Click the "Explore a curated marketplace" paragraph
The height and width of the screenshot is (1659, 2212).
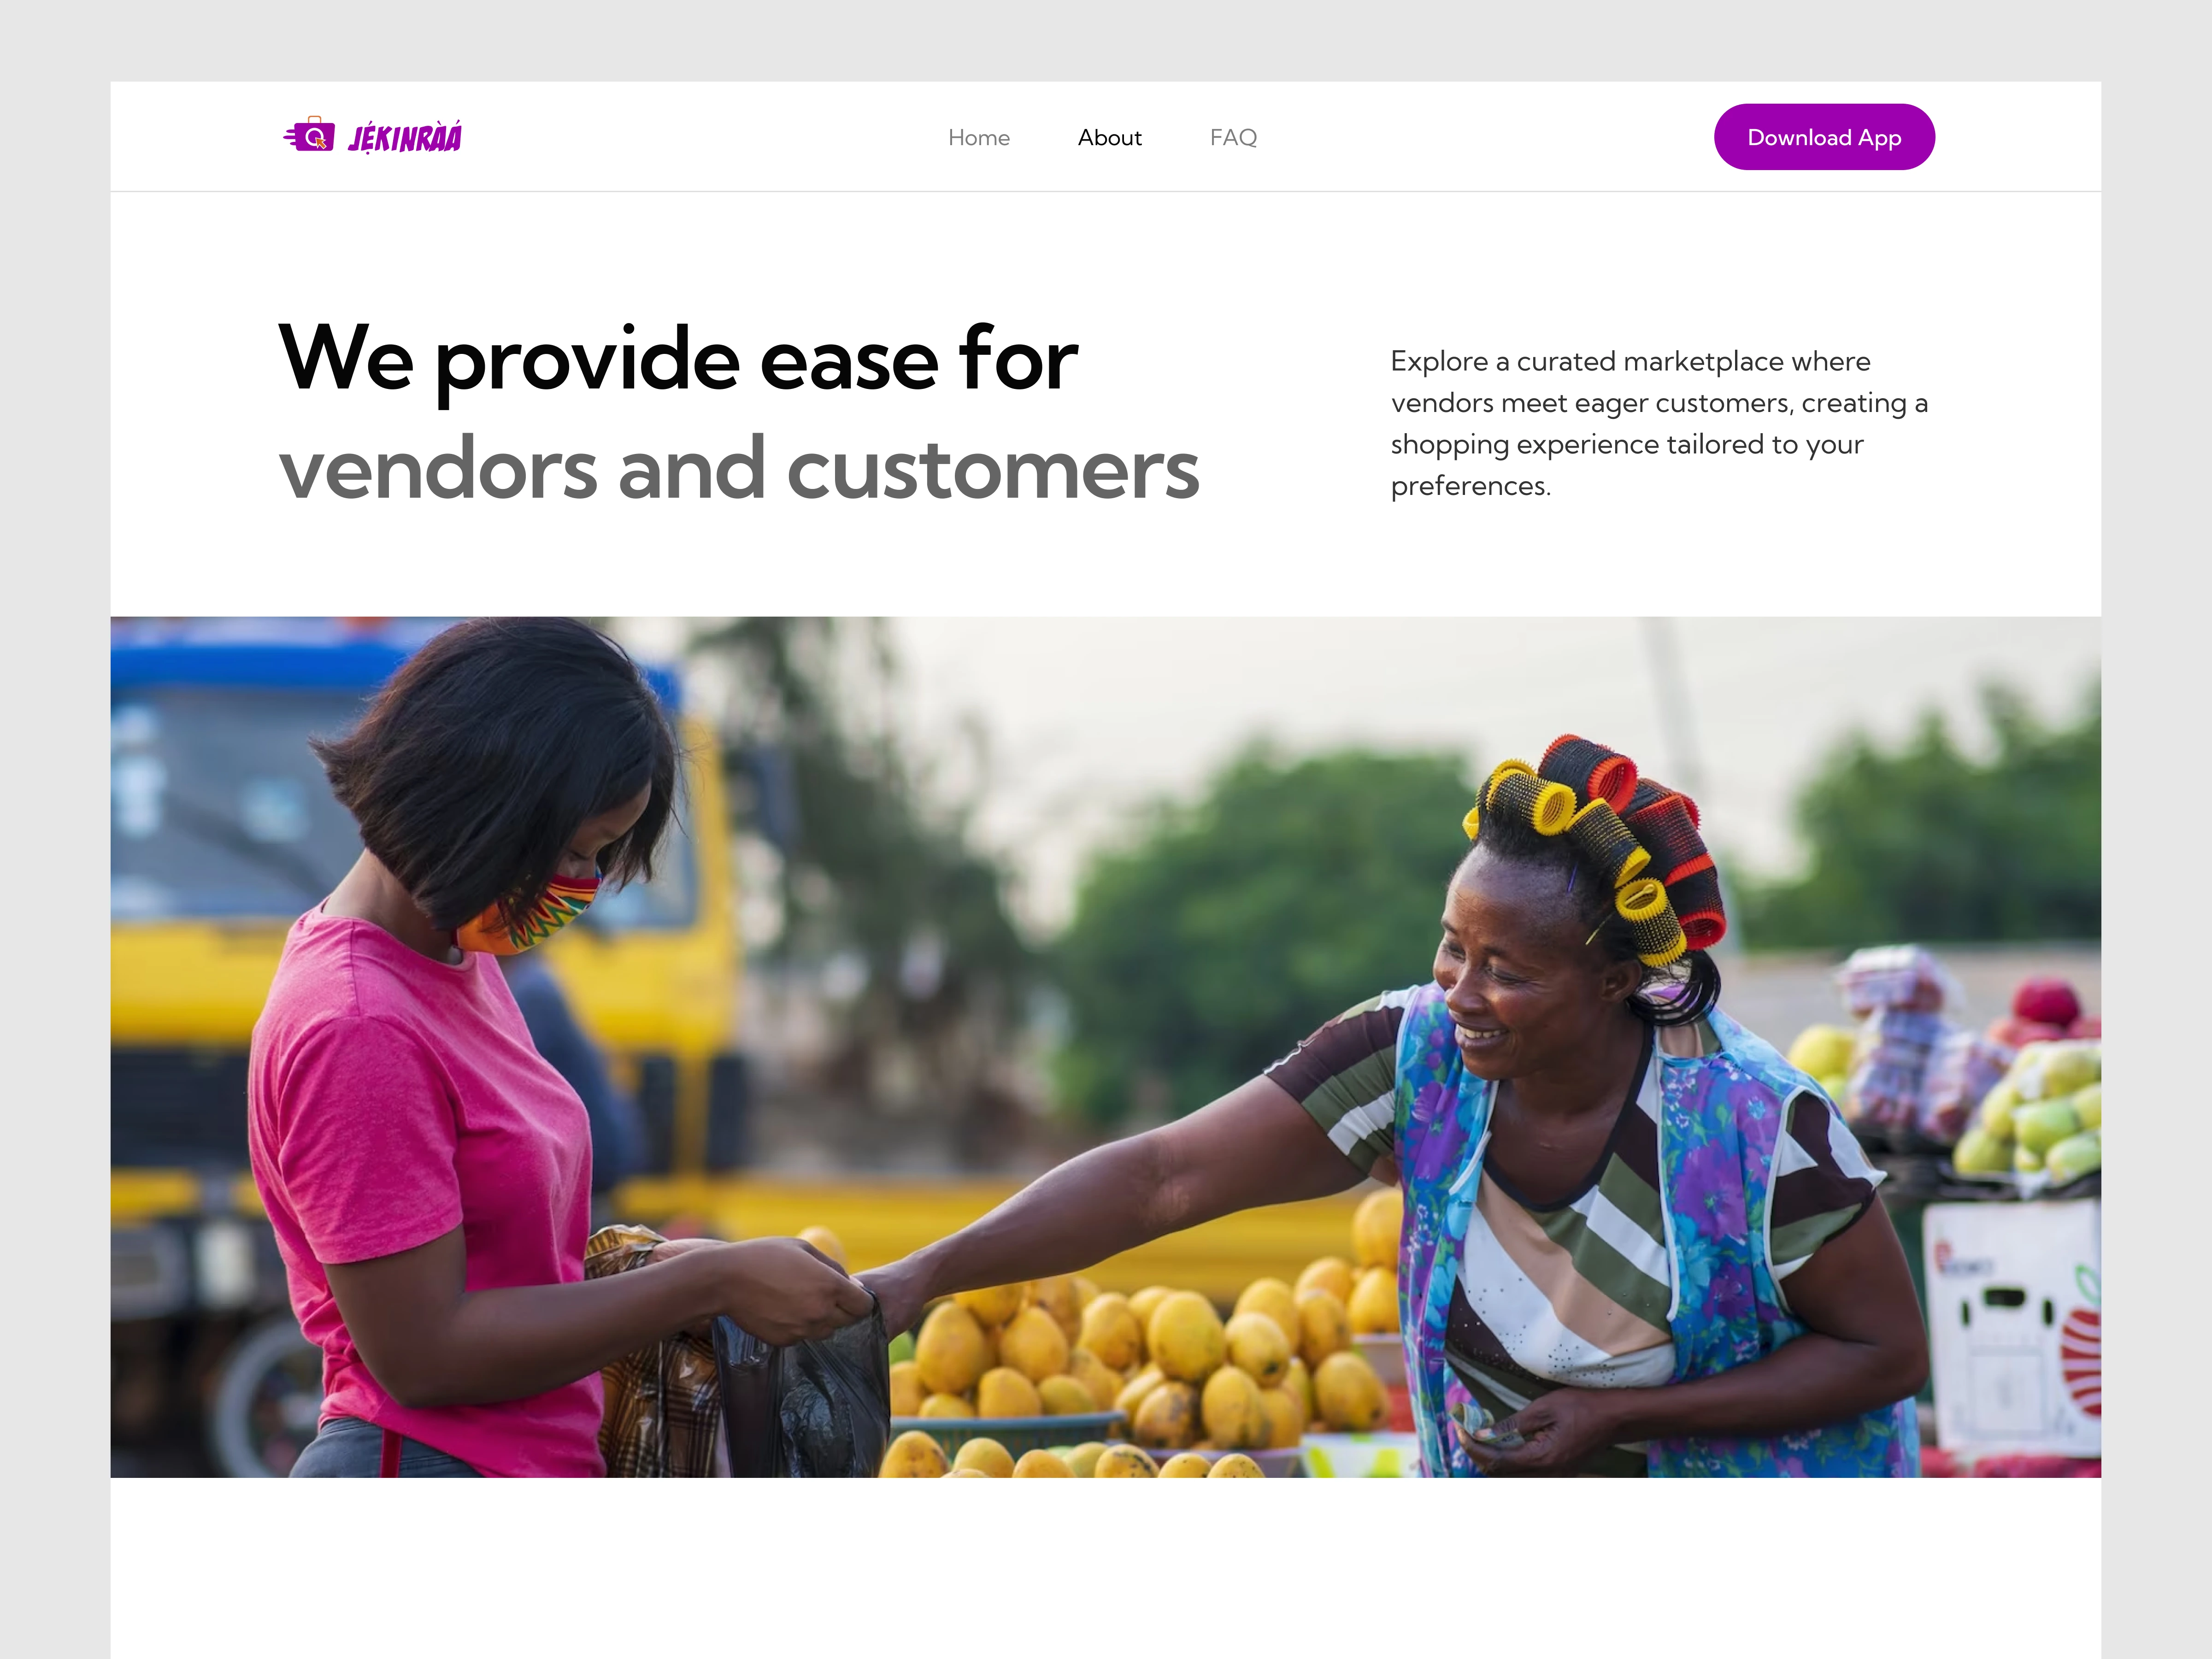pyautogui.click(x=1659, y=423)
